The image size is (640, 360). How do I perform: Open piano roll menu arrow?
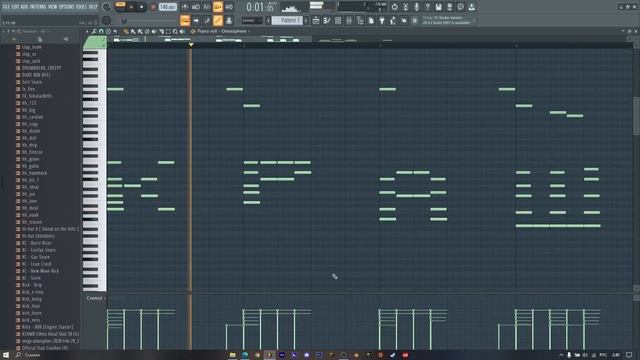click(87, 31)
